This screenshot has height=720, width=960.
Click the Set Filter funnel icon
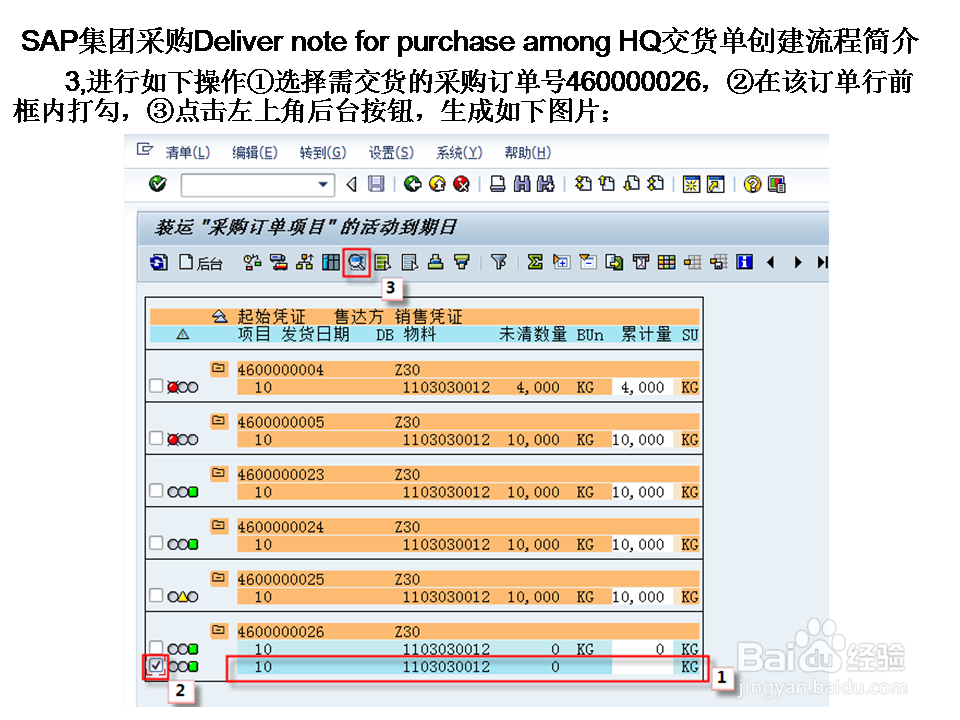499,263
